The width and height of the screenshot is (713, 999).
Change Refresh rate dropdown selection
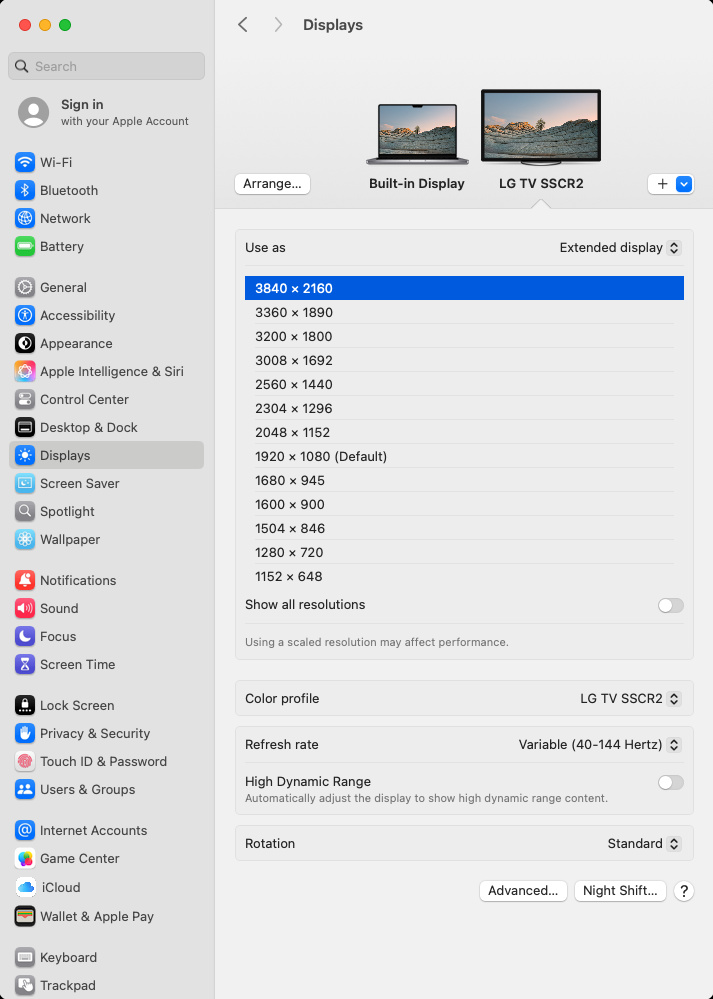click(x=600, y=745)
